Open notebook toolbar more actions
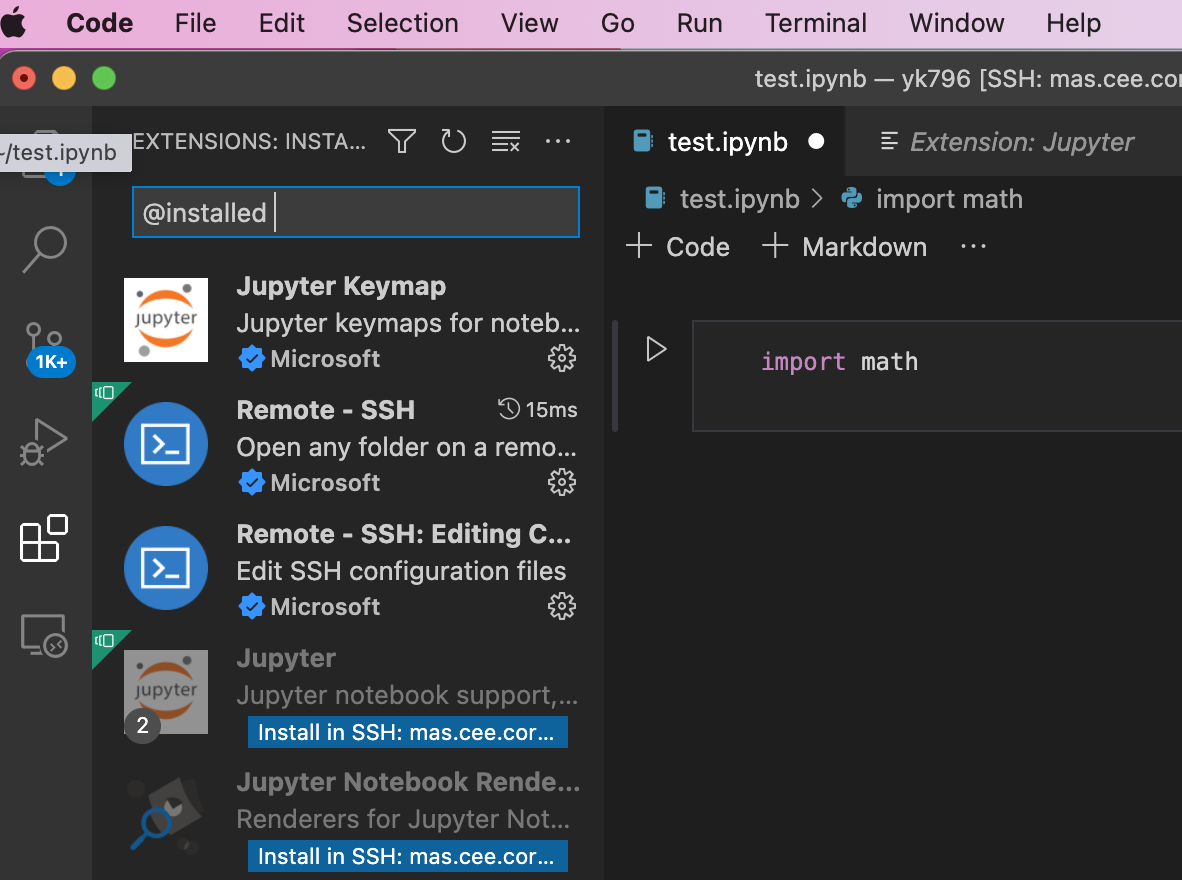The image size is (1182, 880). click(x=973, y=246)
